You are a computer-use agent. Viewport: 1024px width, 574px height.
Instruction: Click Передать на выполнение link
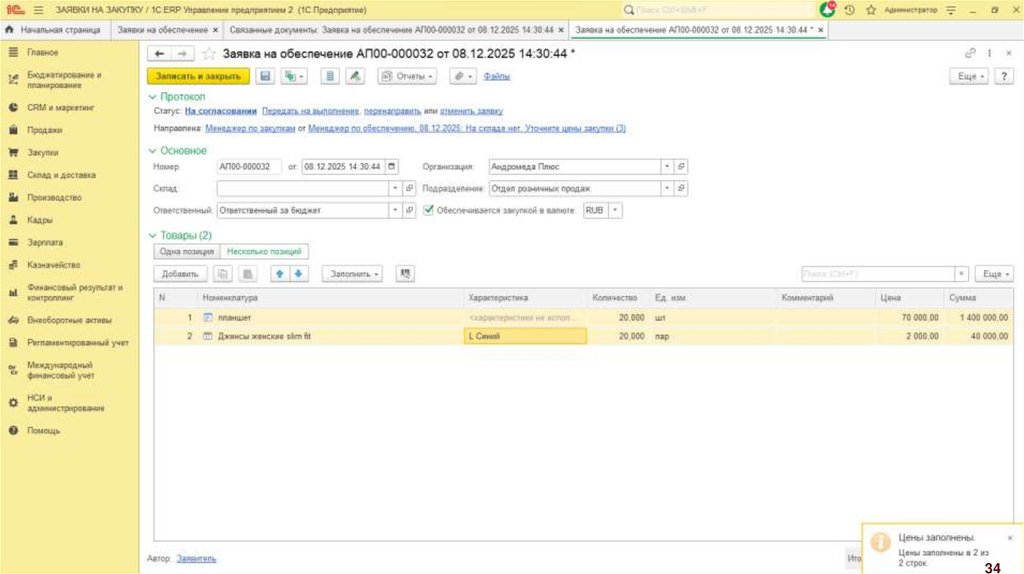310,111
